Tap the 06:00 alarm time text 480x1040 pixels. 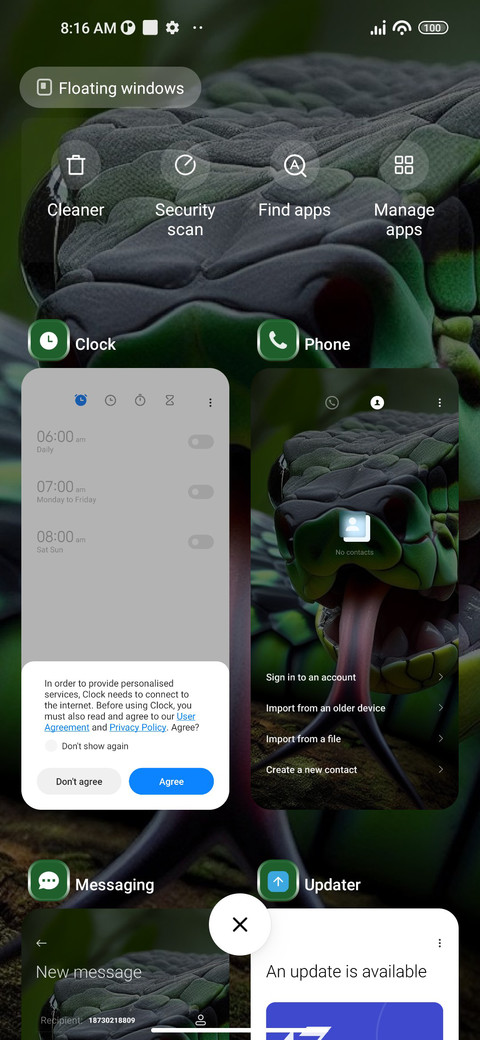[55, 436]
